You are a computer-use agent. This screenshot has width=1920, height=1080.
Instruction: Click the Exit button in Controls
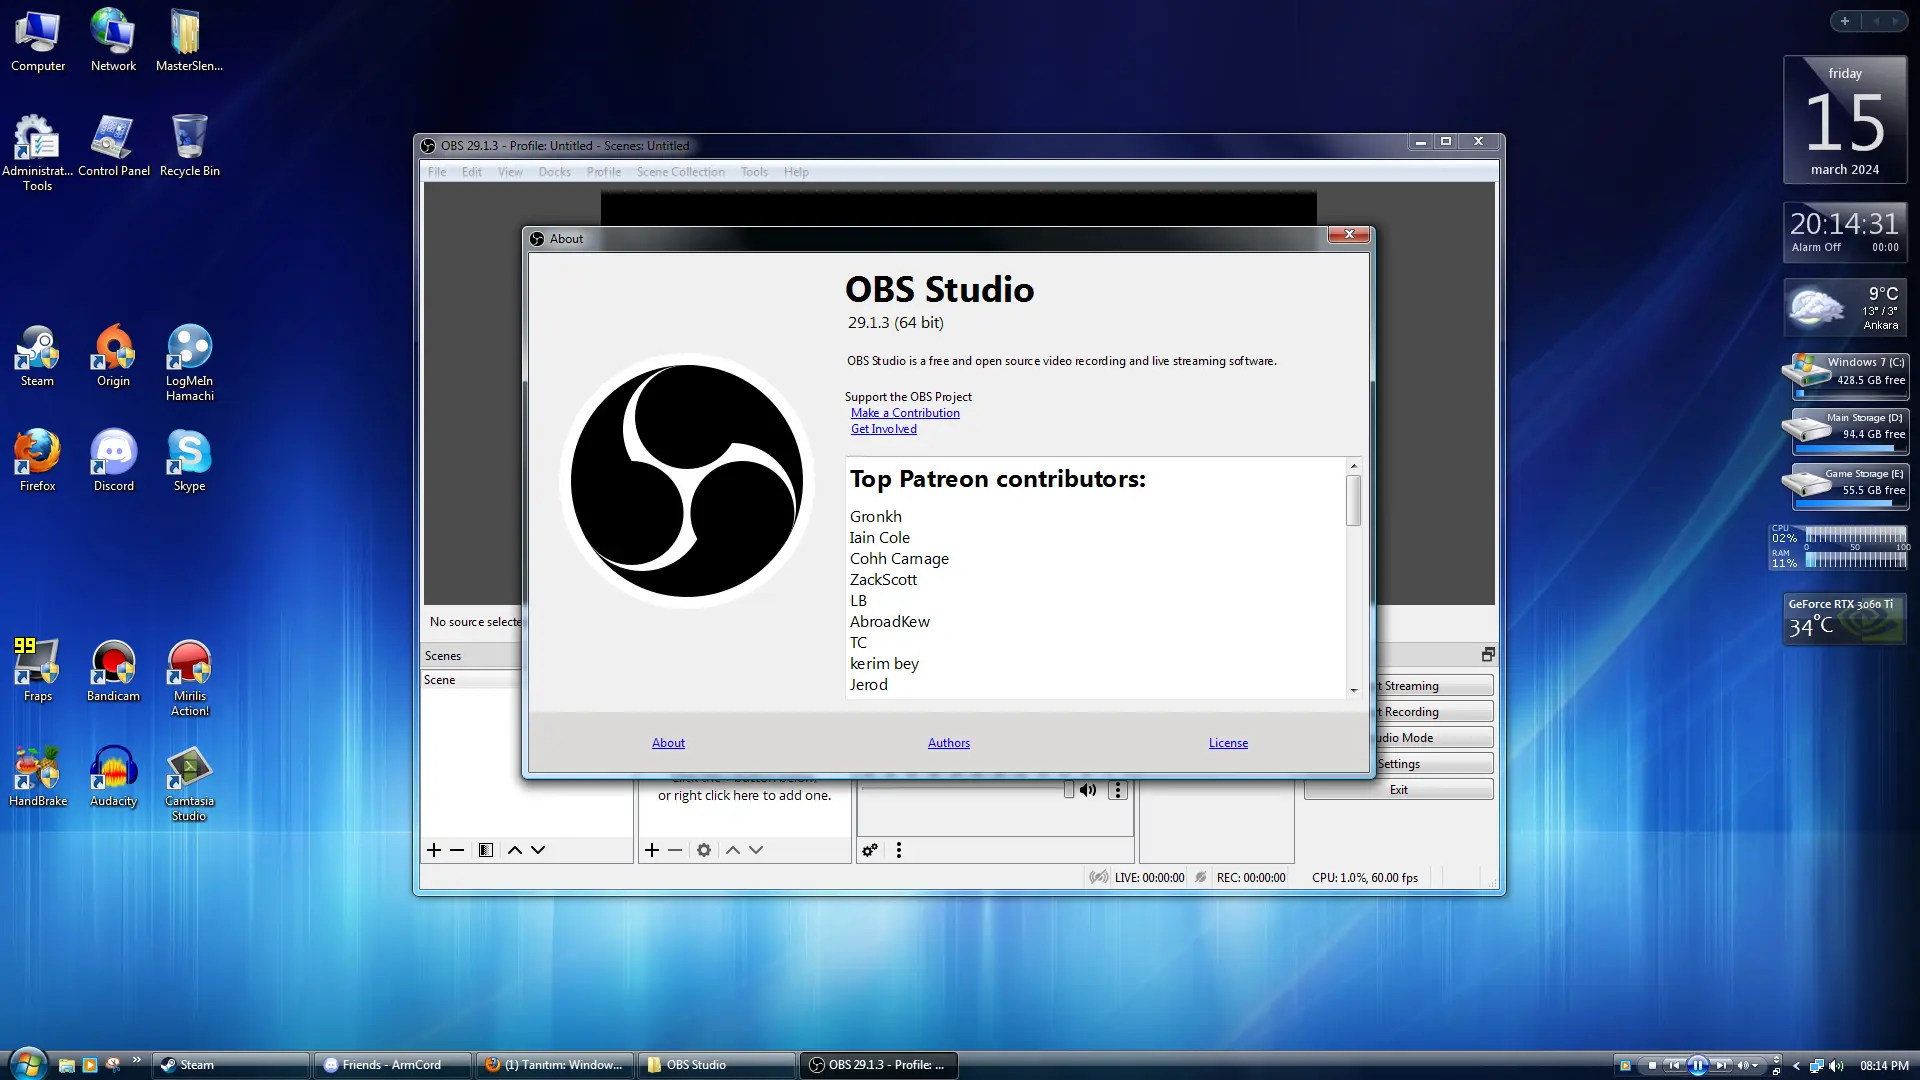[x=1399, y=790]
